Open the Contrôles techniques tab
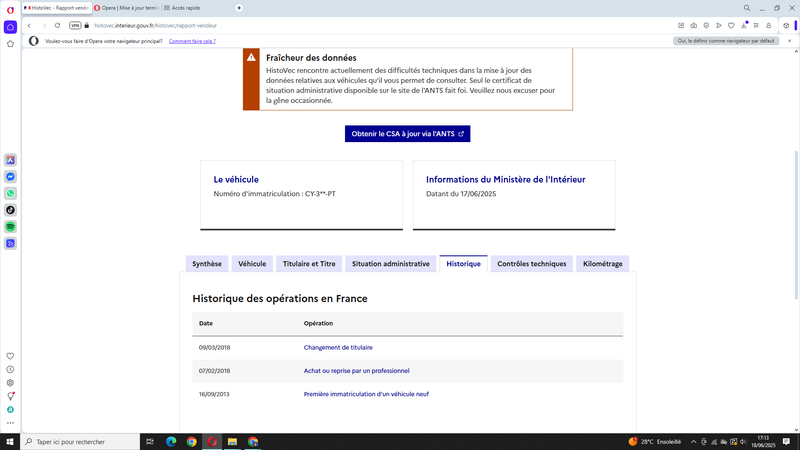 pos(532,264)
